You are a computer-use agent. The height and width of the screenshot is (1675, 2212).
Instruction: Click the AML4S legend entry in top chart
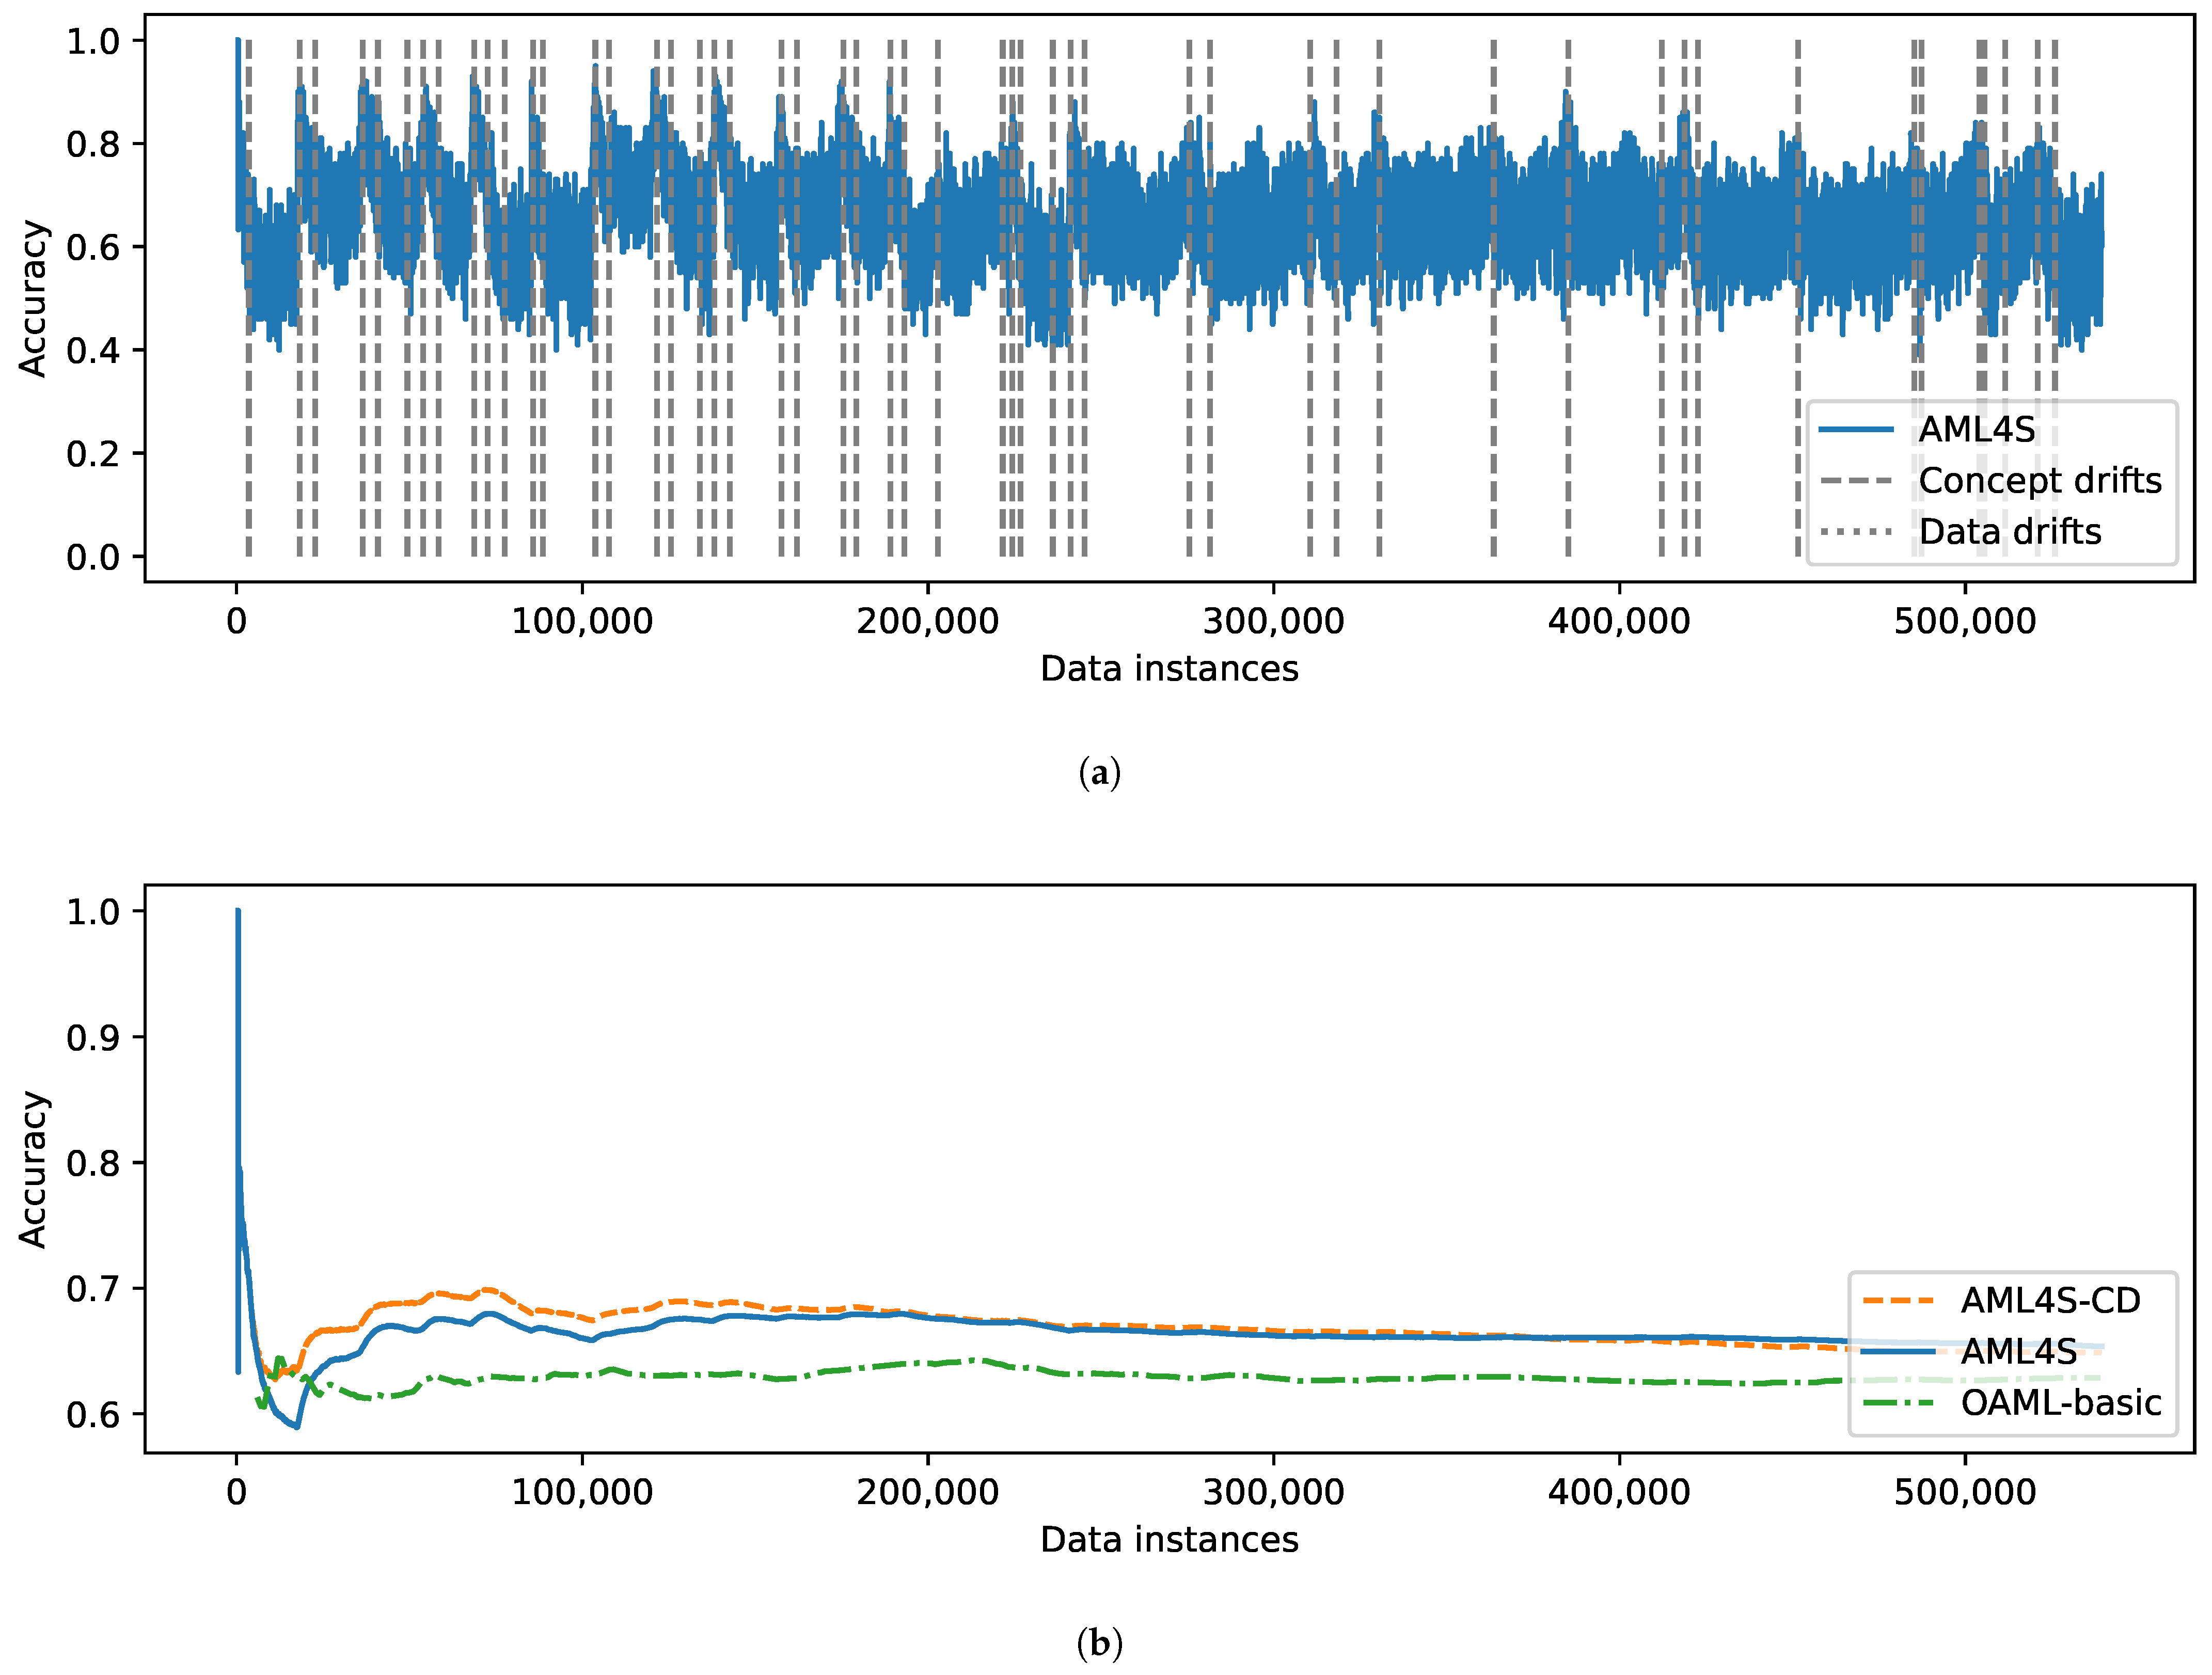coord(1976,430)
